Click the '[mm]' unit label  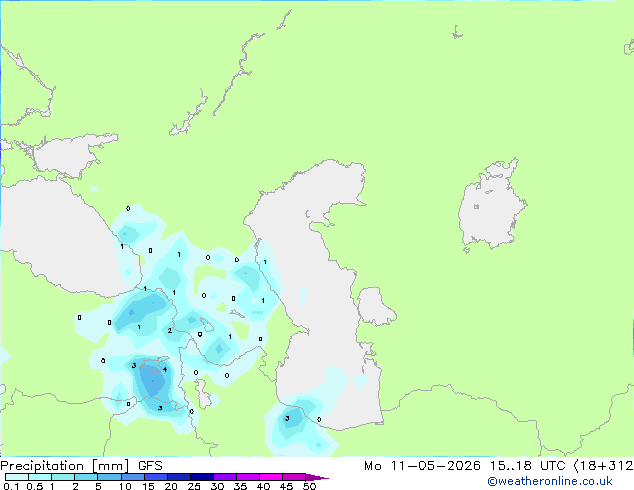tap(111, 466)
